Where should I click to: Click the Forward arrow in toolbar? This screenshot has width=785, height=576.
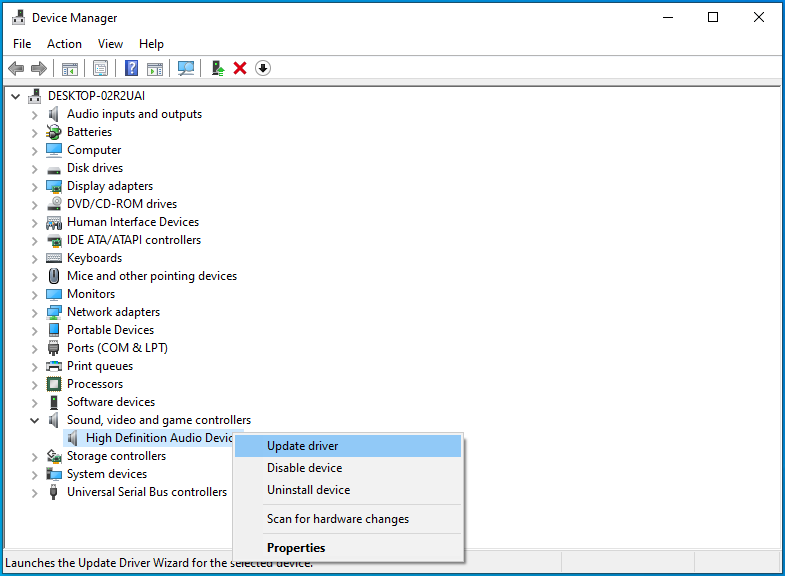tap(39, 68)
